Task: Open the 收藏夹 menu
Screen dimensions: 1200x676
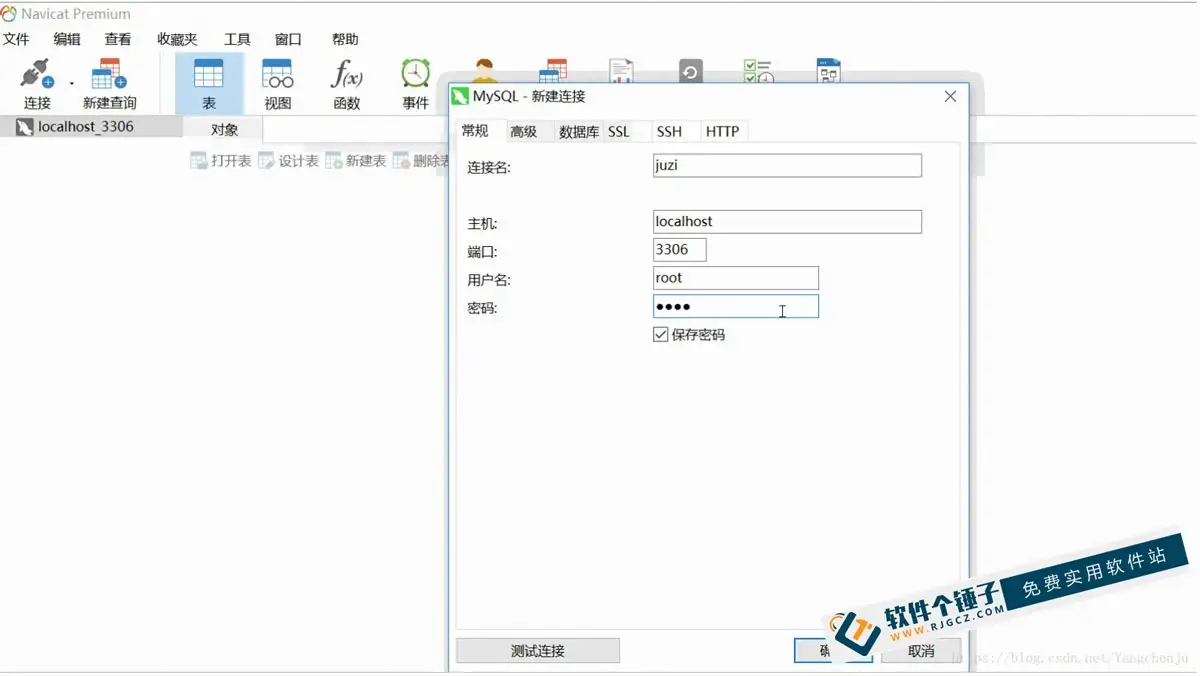Action: pyautogui.click(x=177, y=39)
